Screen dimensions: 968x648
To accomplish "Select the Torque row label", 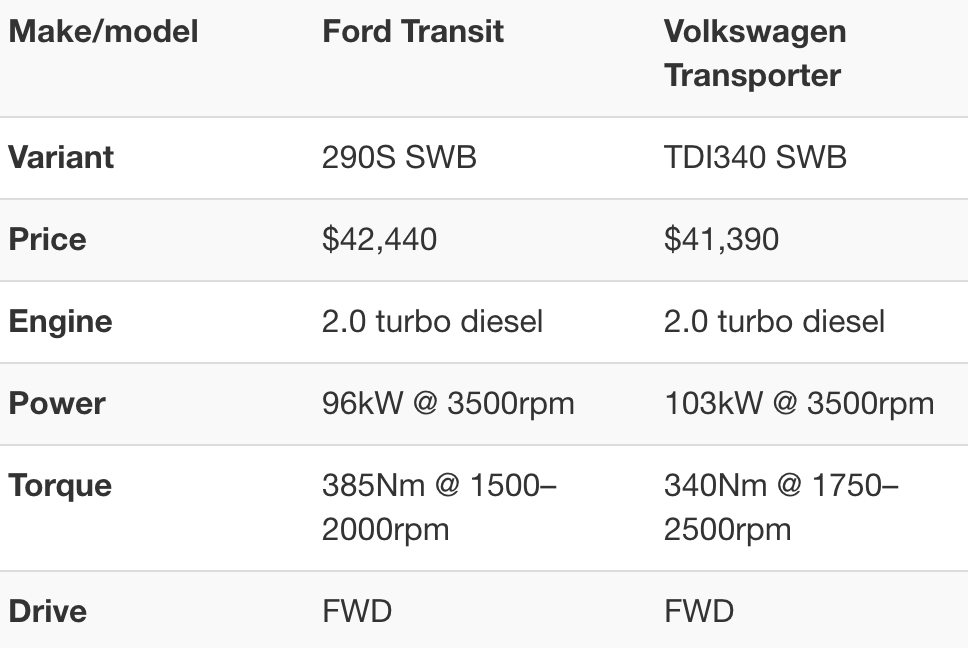I will click(60, 485).
